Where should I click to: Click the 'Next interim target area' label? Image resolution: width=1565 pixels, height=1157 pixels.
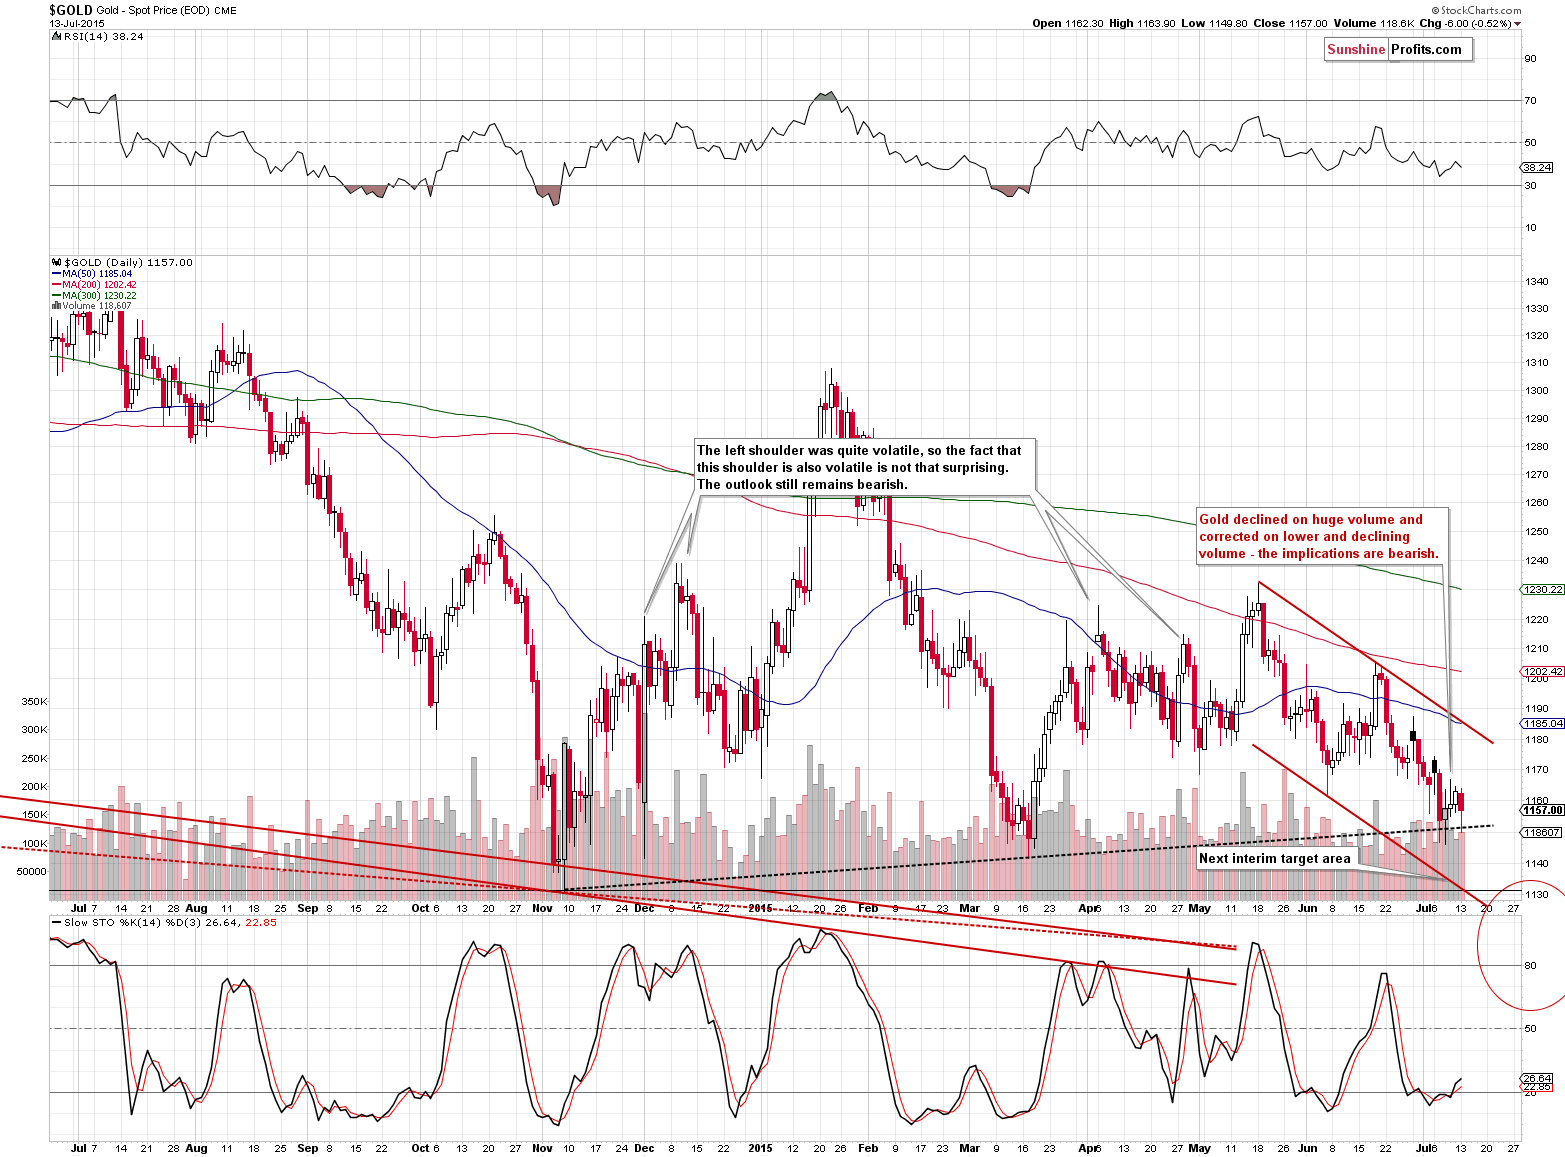pyautogui.click(x=1274, y=858)
